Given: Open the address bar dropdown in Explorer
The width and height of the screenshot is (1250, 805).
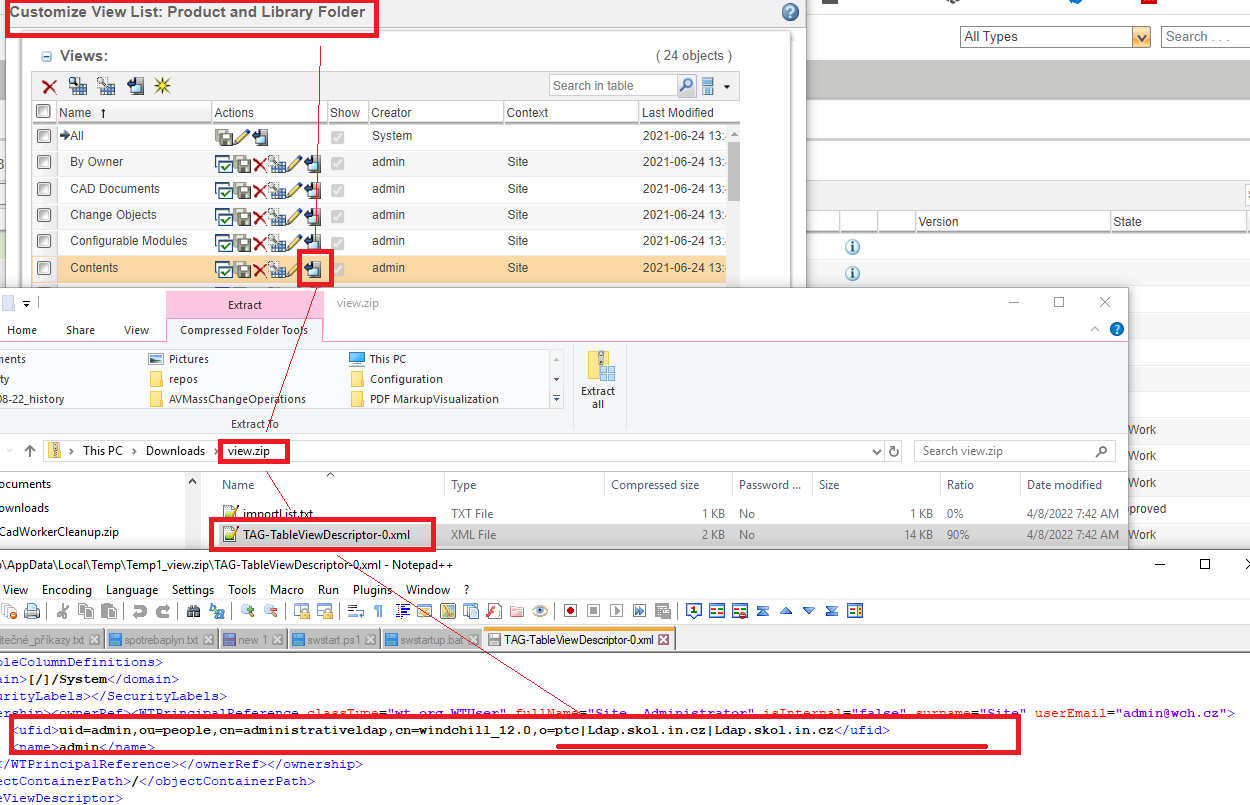Looking at the screenshot, I should (x=878, y=451).
